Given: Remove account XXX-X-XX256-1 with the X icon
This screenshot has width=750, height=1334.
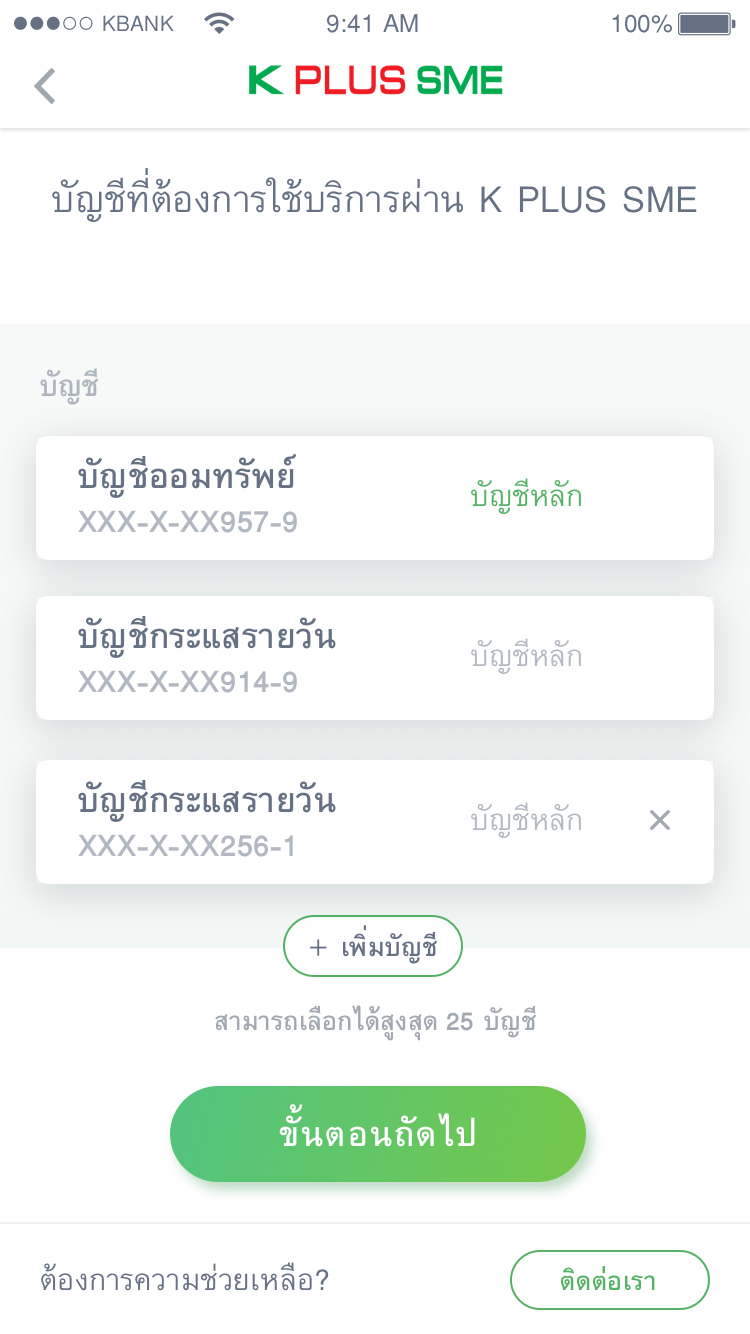Looking at the screenshot, I should coord(659,821).
